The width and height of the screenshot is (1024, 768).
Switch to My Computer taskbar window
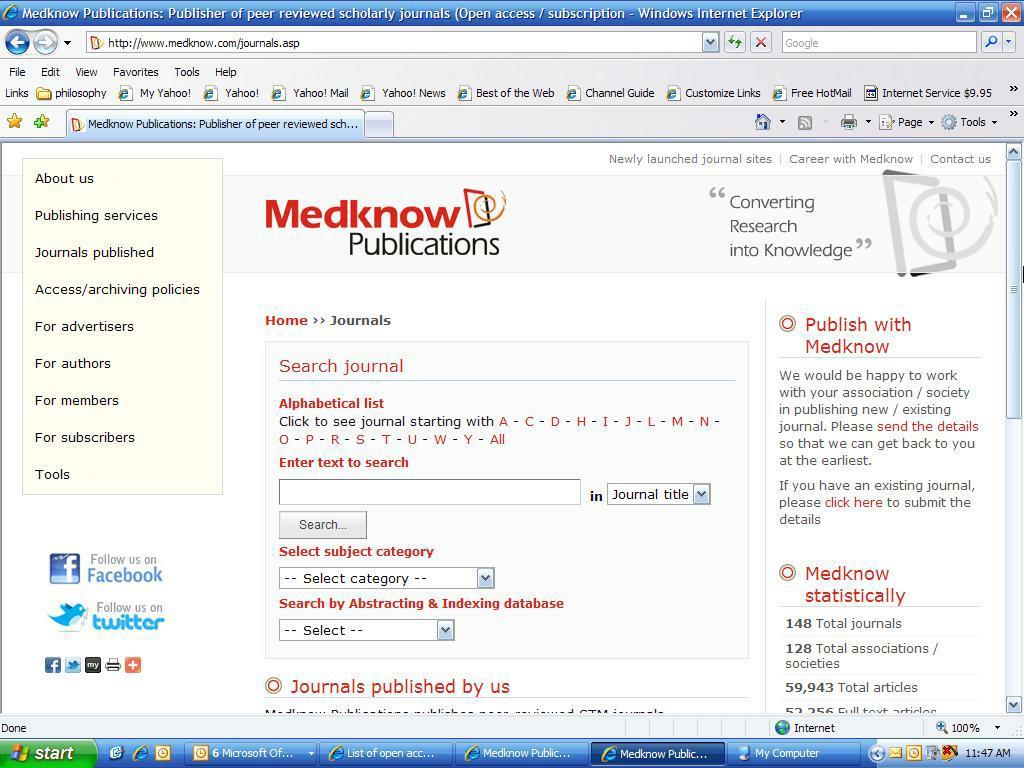point(792,753)
